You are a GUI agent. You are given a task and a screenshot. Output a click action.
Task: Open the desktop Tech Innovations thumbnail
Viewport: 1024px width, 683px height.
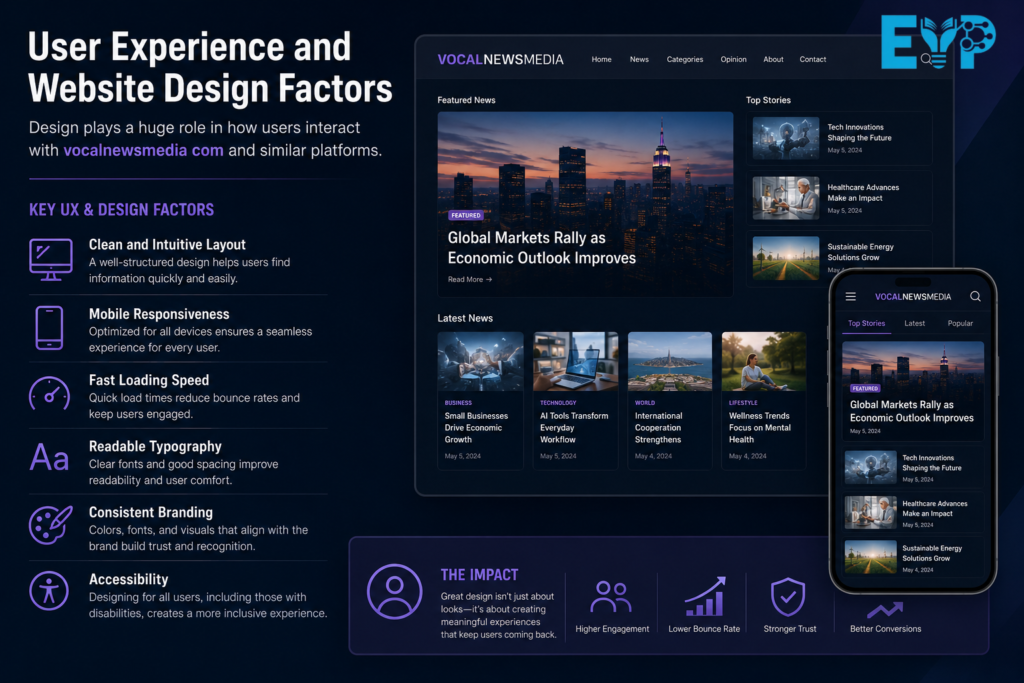786,138
